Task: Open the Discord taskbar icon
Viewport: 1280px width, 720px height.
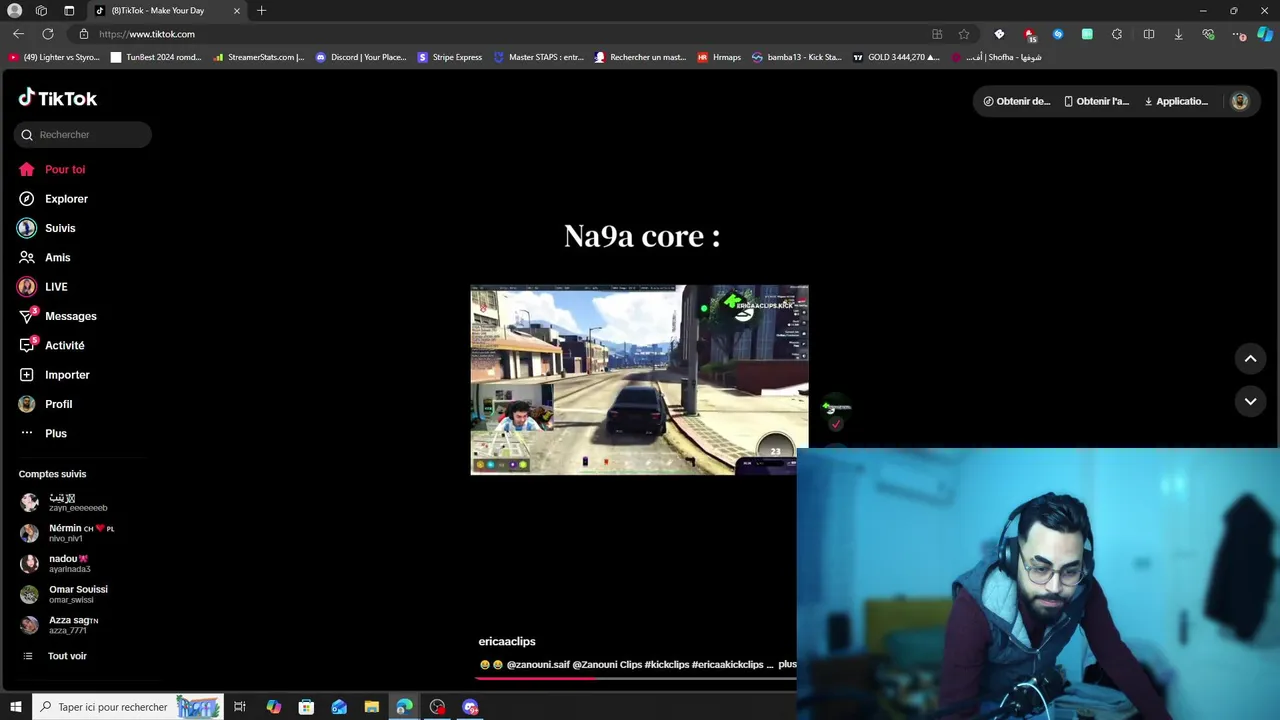Action: 470,707
